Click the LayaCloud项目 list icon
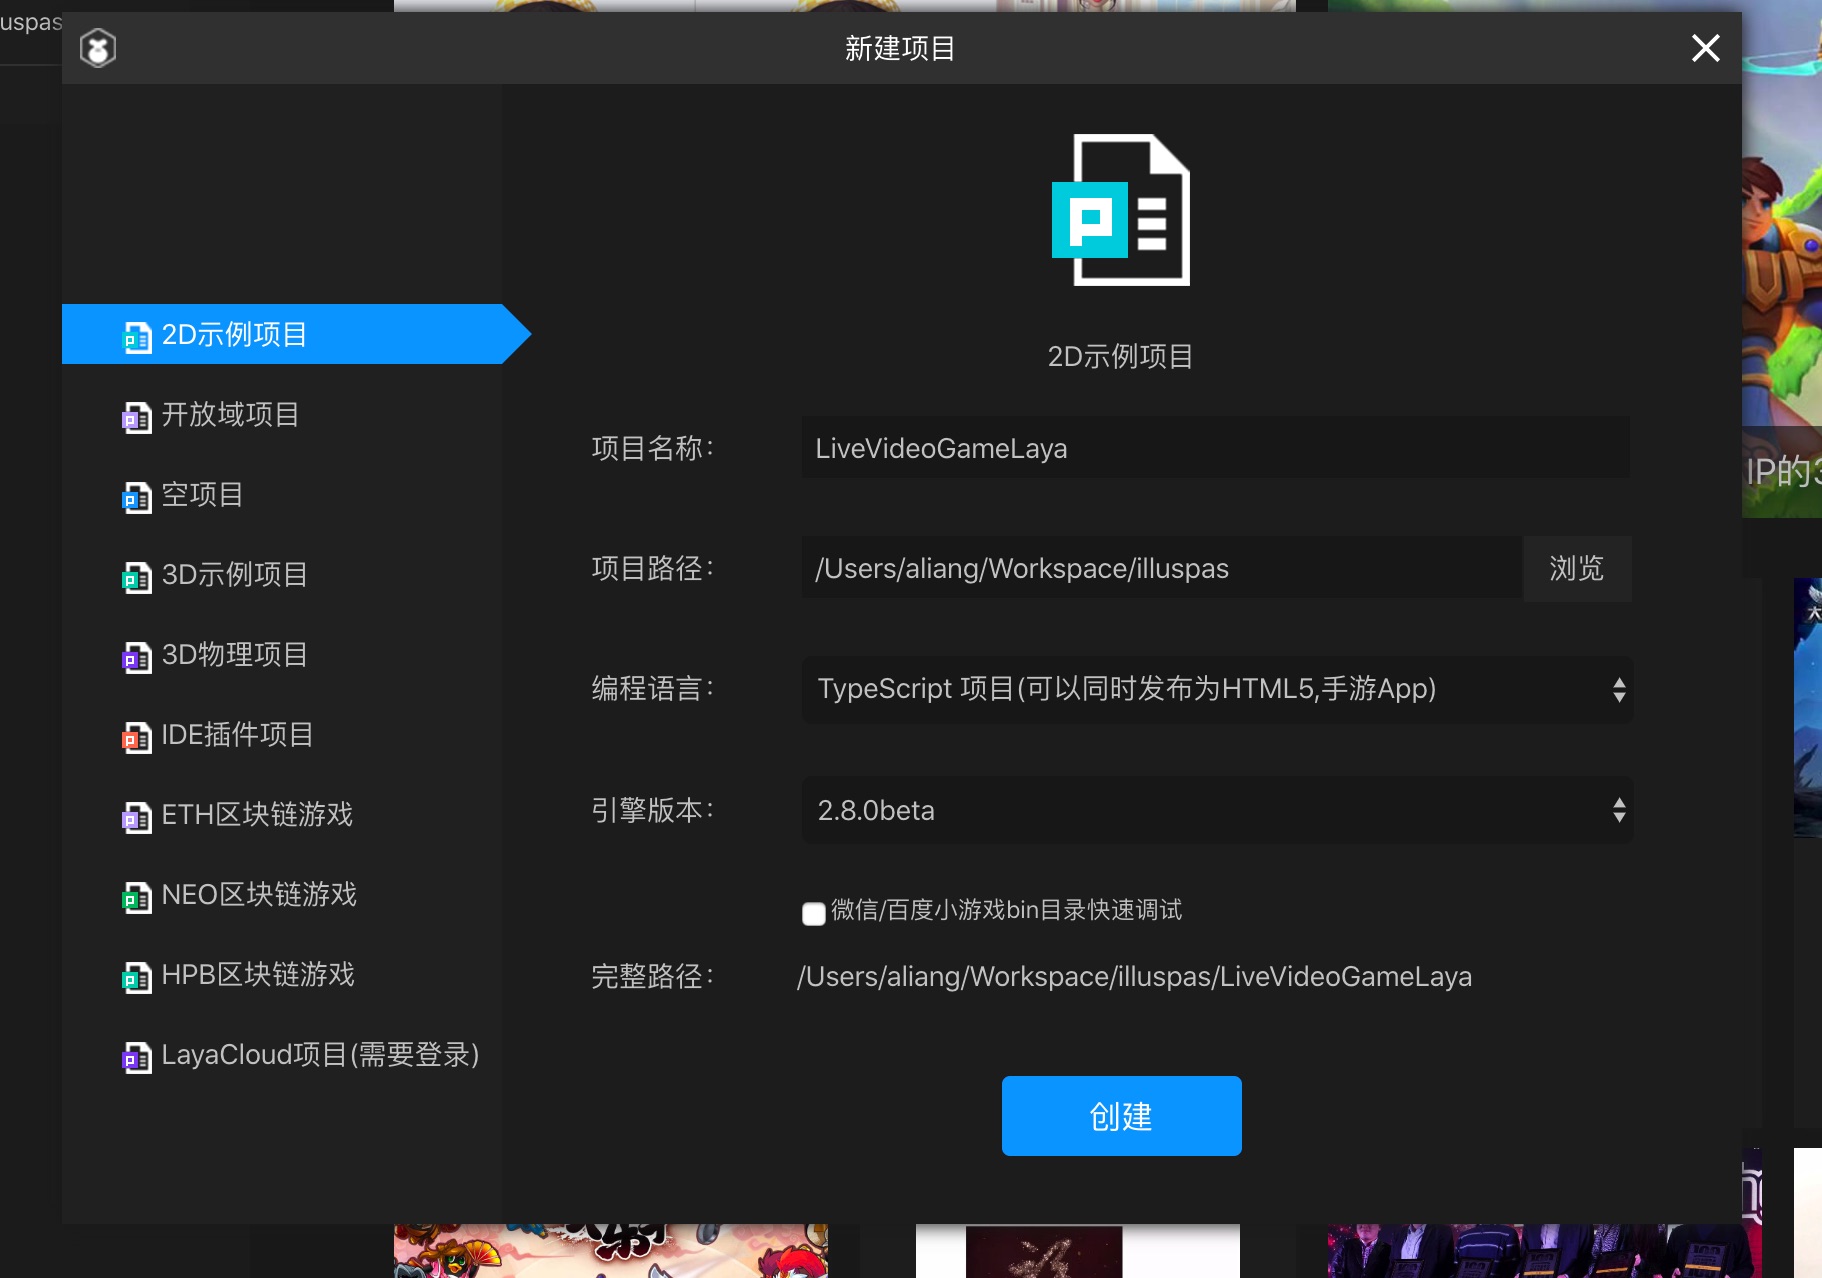Screen dimensions: 1822x1278 [x=137, y=1057]
